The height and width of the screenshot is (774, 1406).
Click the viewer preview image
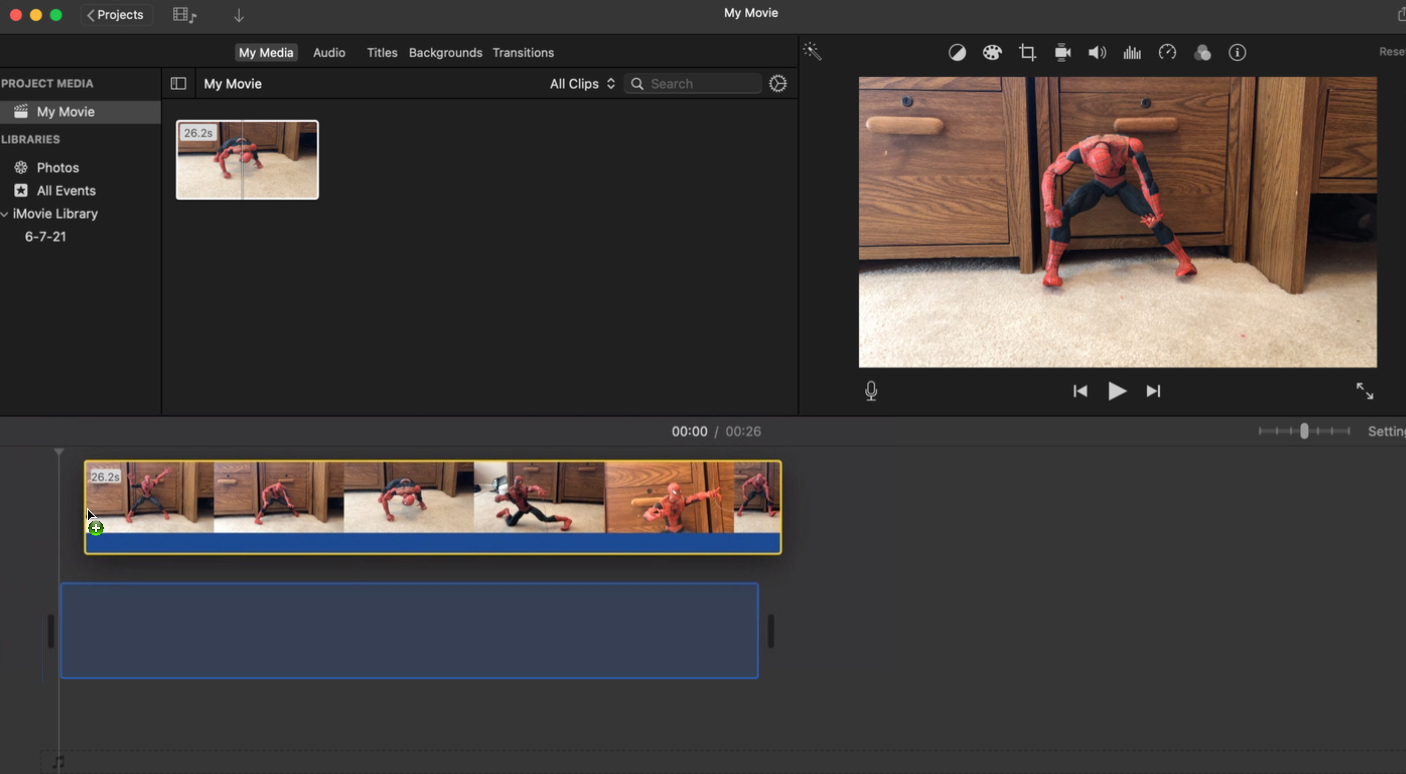click(1117, 222)
